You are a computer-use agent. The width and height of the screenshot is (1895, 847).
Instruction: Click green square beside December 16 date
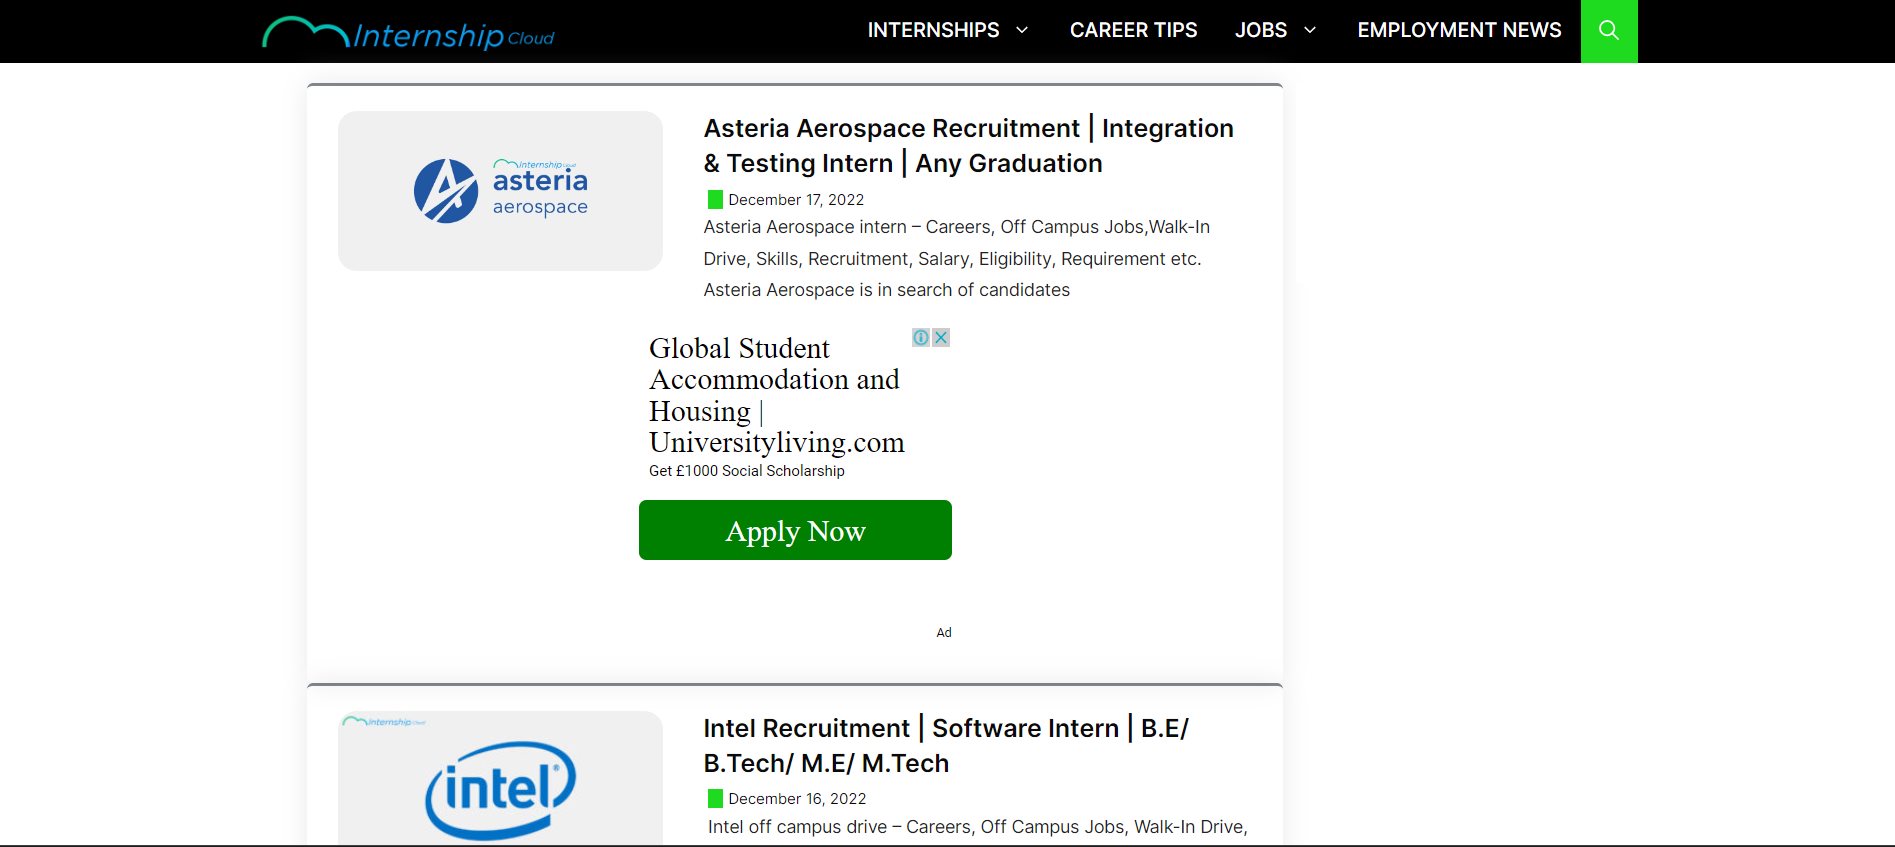point(715,798)
